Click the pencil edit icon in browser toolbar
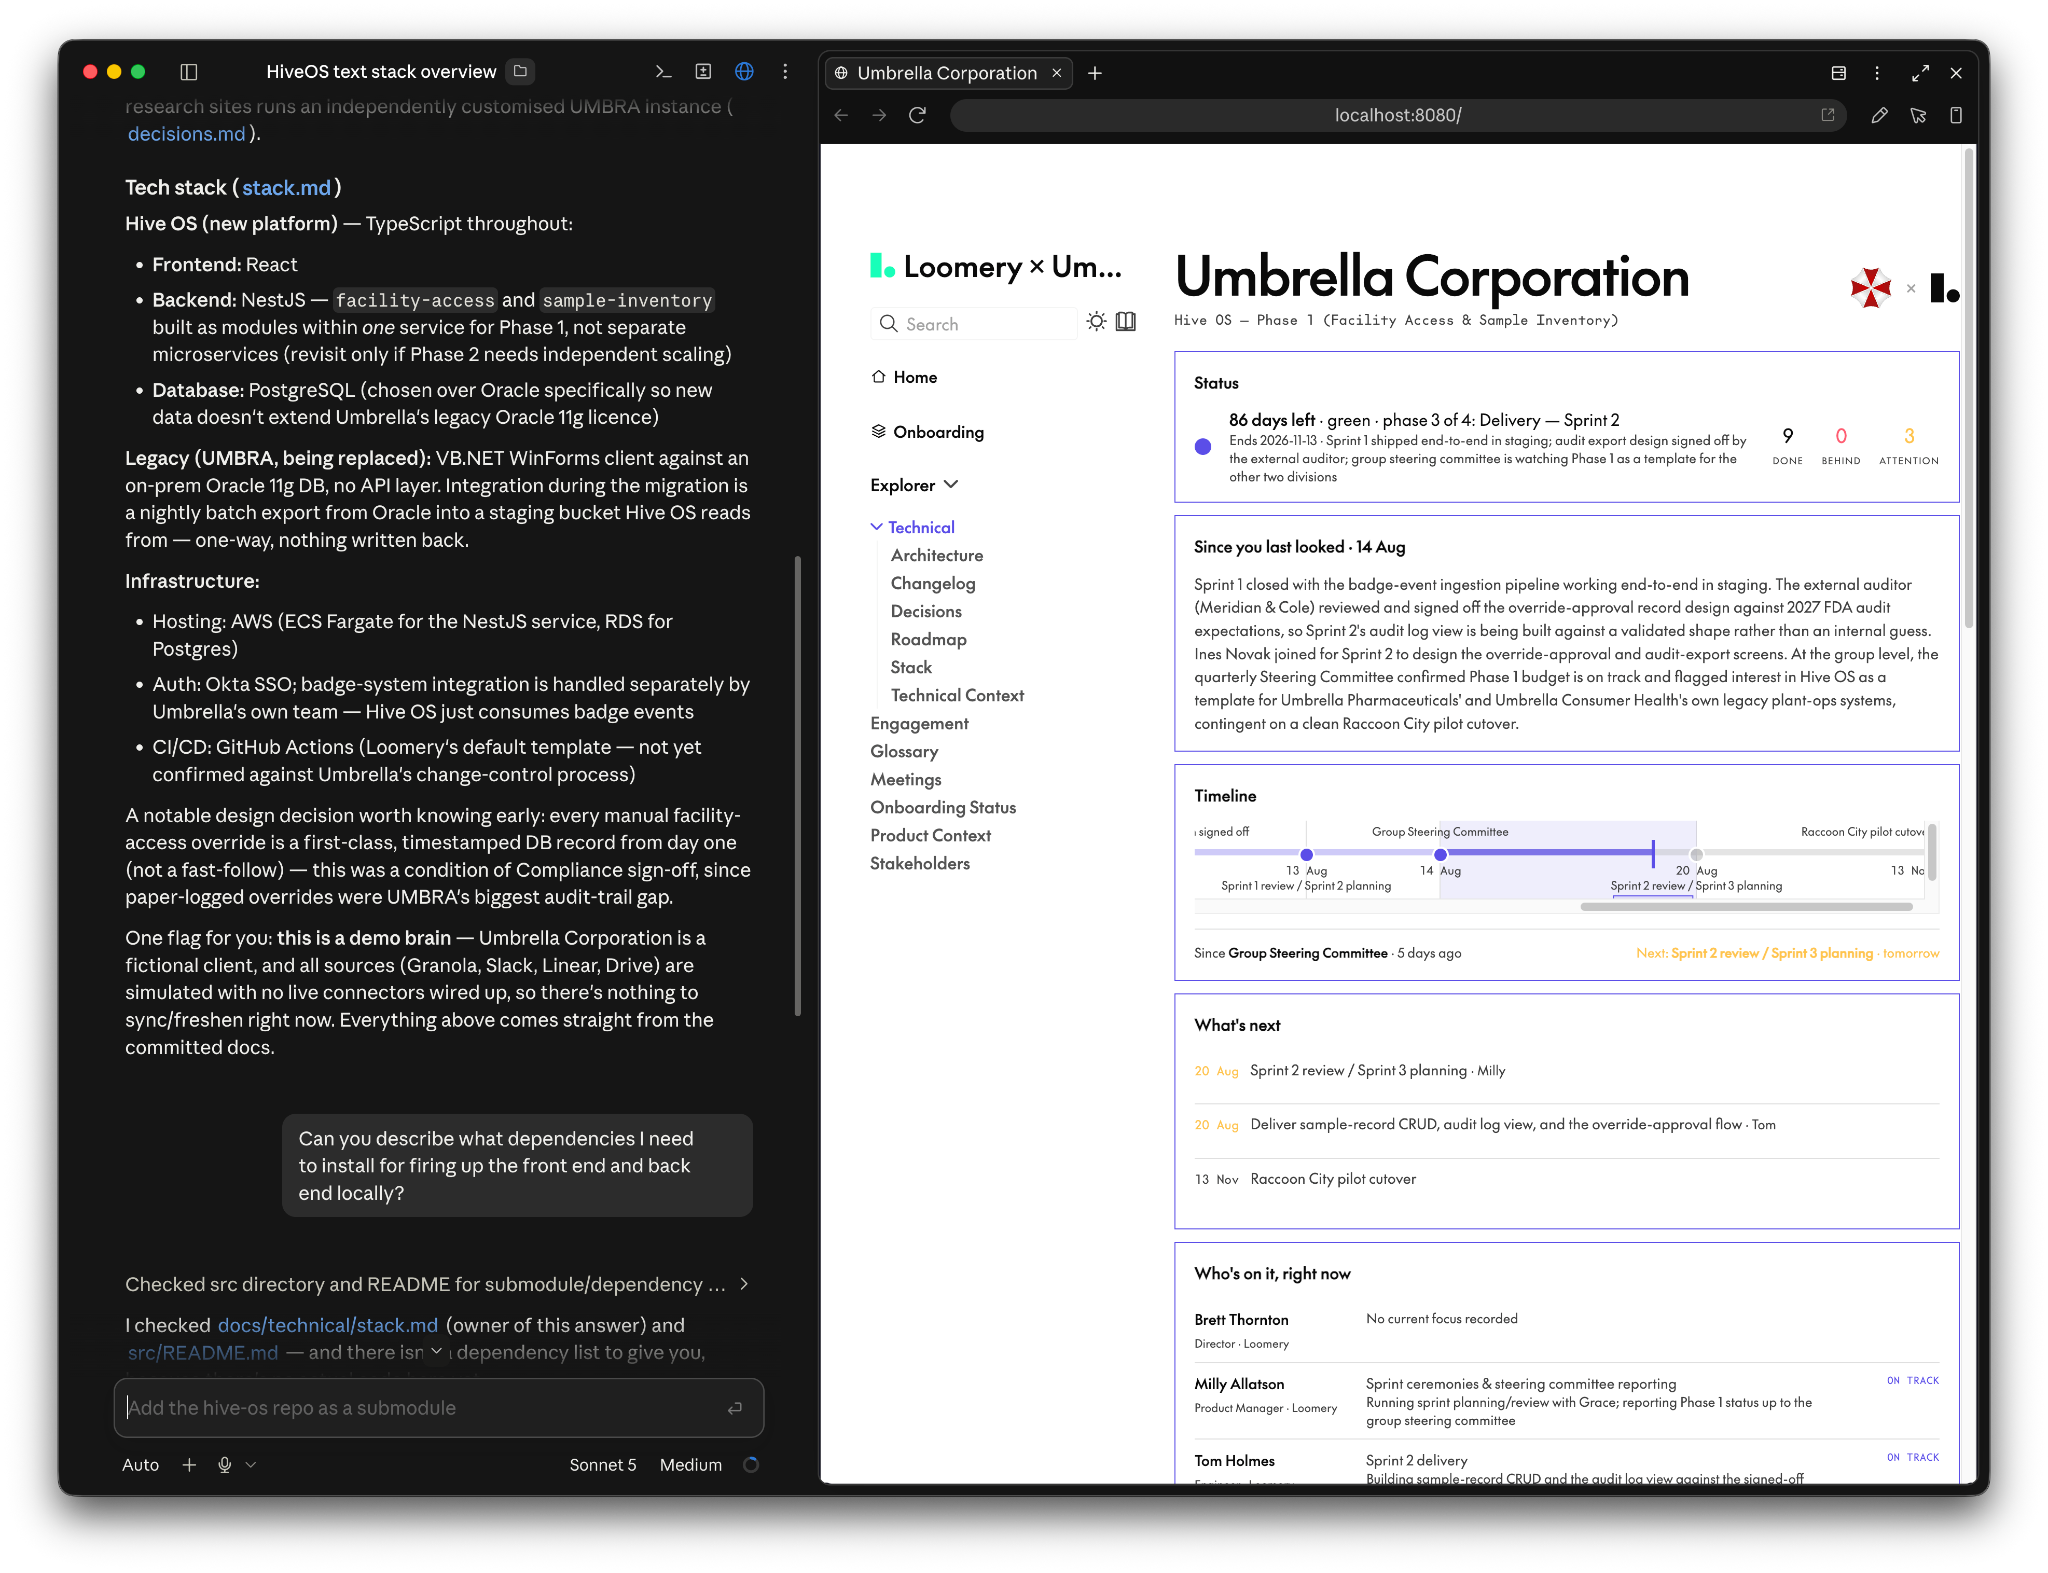Screen dimensions: 2048x1573 [1880, 115]
